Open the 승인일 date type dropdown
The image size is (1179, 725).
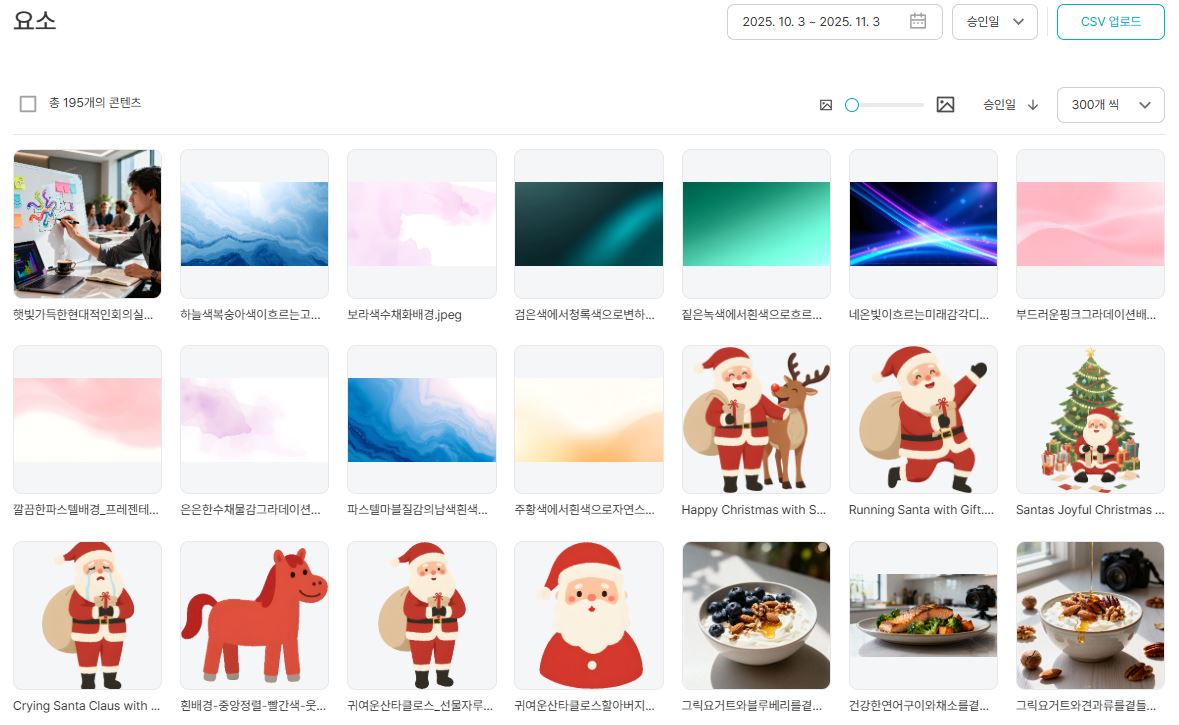pos(994,22)
